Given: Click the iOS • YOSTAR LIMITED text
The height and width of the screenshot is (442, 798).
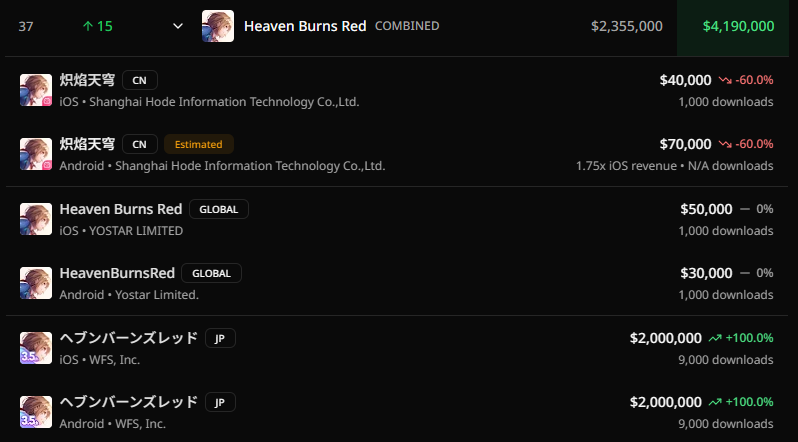Looking at the screenshot, I should click(121, 231).
